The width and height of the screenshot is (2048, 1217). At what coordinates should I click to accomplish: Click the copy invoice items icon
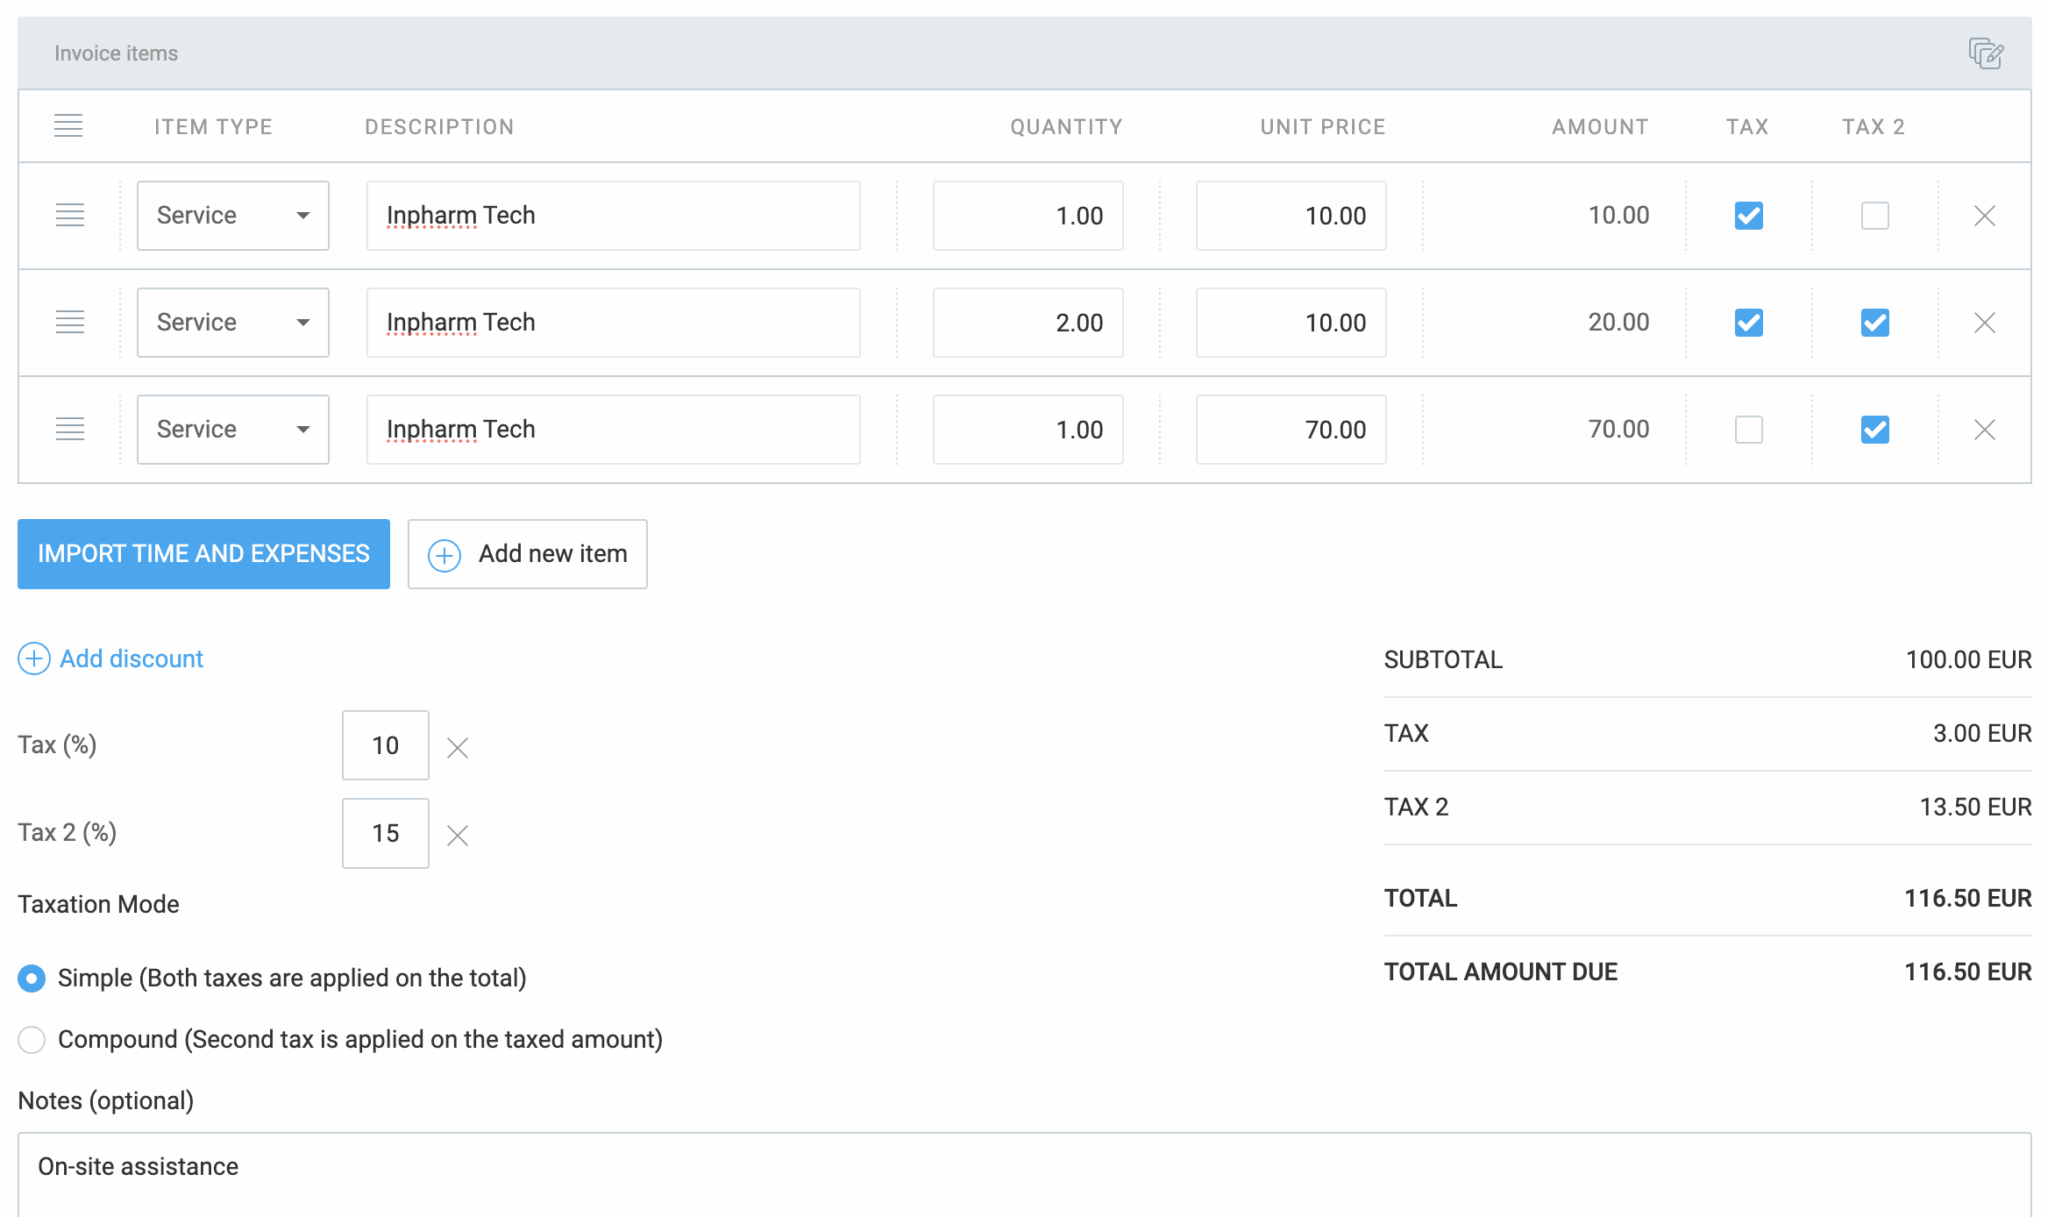[x=1986, y=53]
